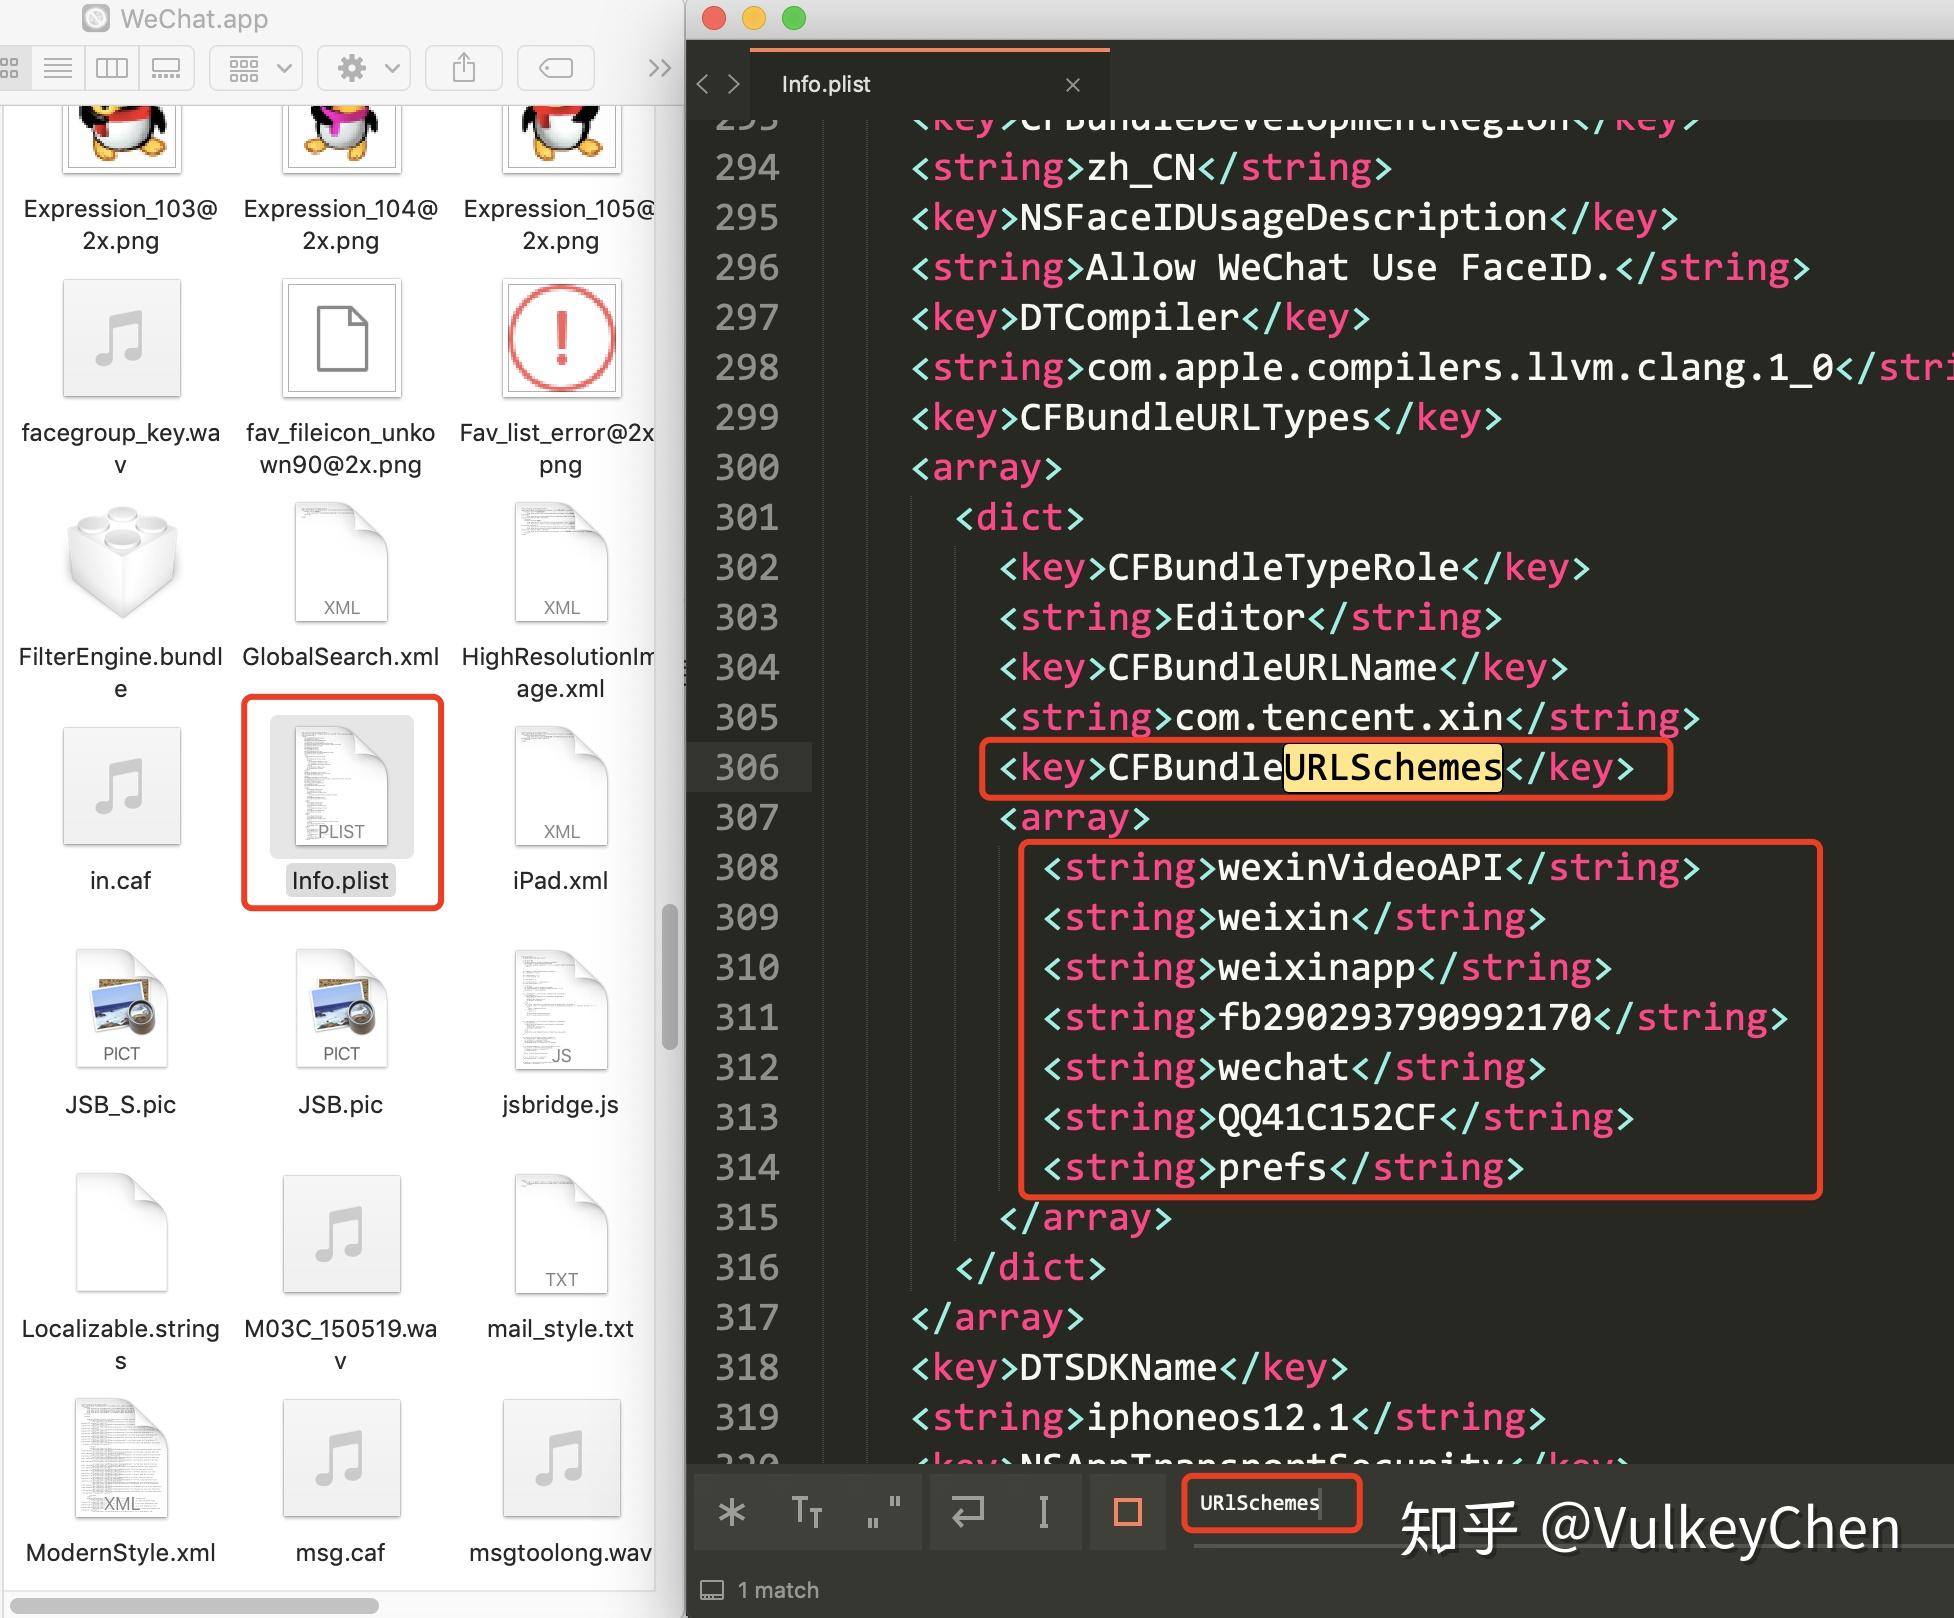Switch Finder to icon view

click(9, 68)
